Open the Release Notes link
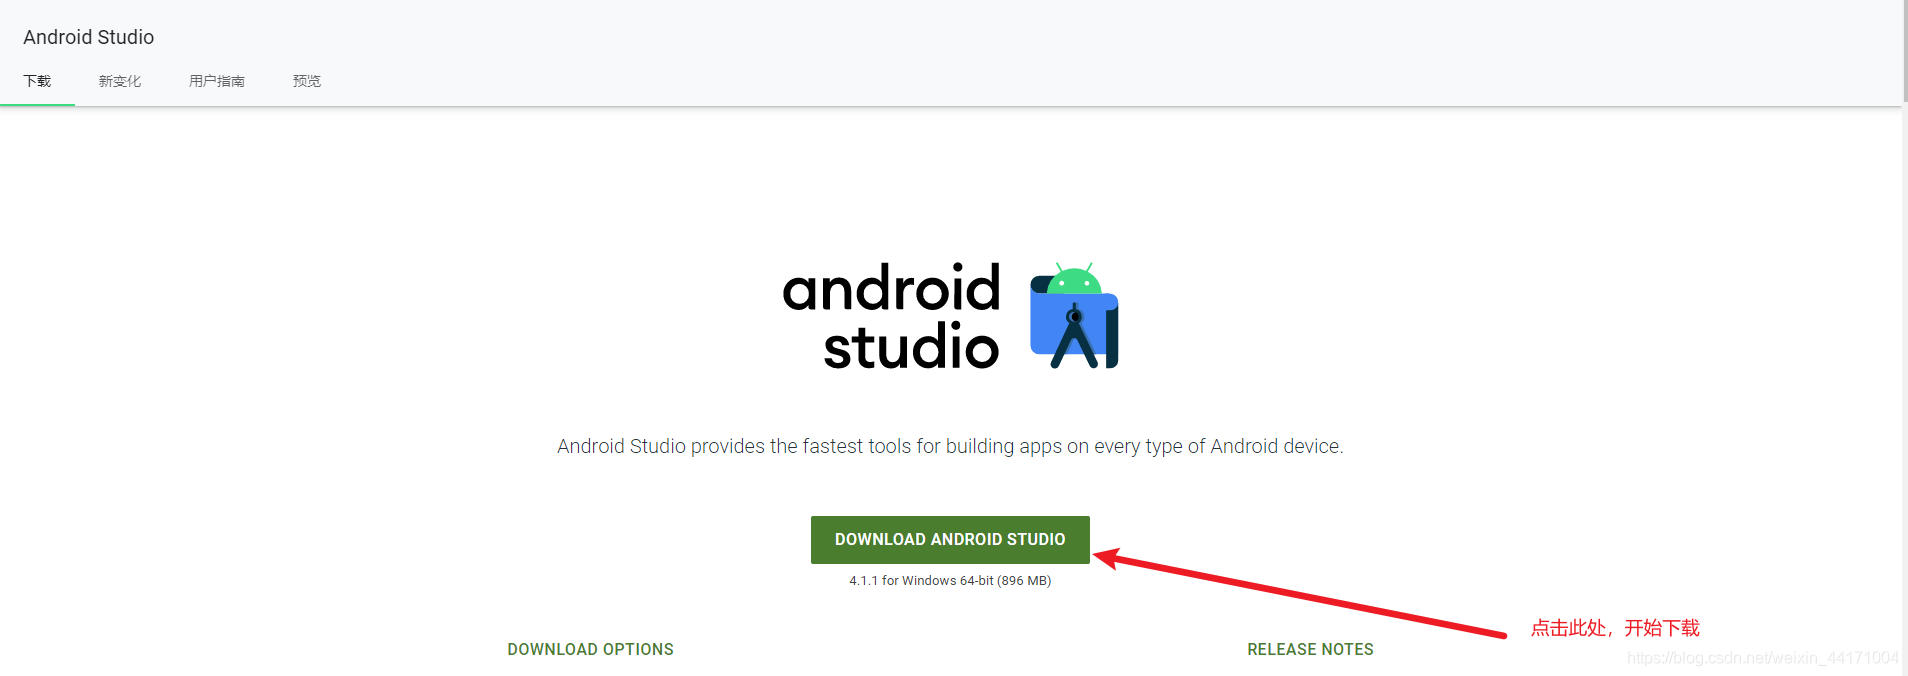The height and width of the screenshot is (676, 1908). click(x=1310, y=649)
